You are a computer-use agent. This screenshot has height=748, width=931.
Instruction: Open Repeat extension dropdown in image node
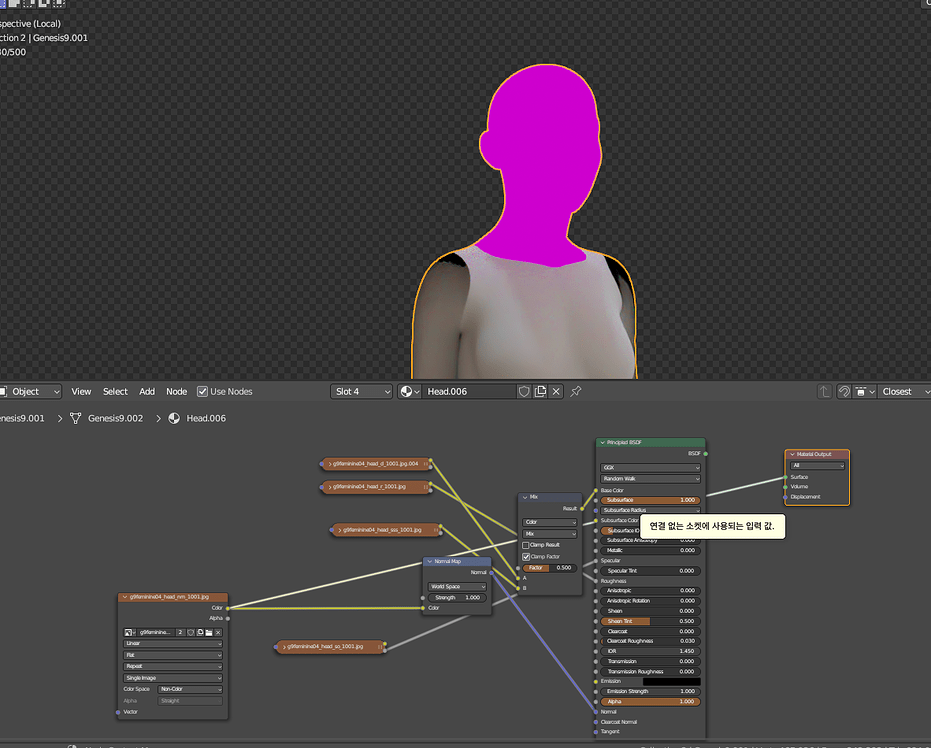click(173, 667)
